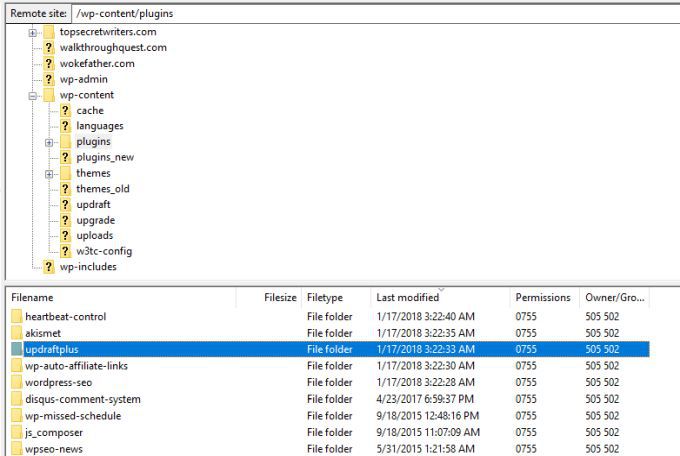Image resolution: width=680 pixels, height=456 pixels.
Task: Select the updraftplus filename
Action: coord(52,349)
